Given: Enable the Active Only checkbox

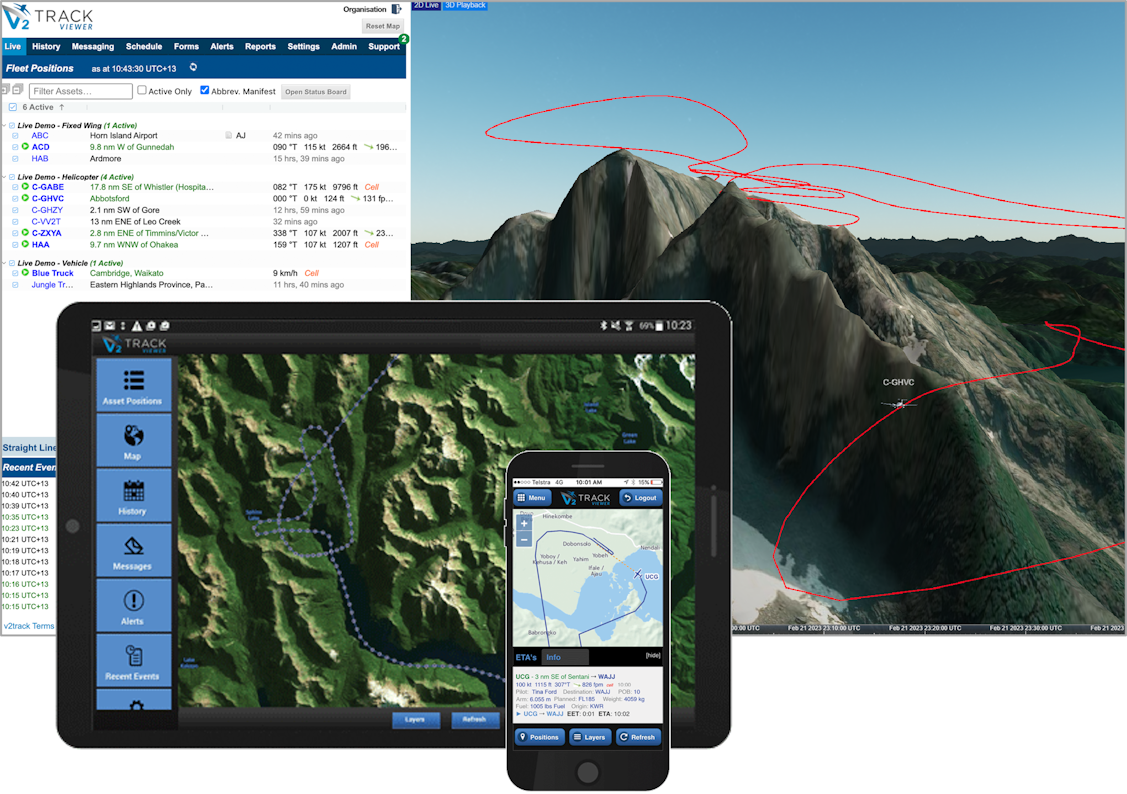Looking at the screenshot, I should point(141,91).
